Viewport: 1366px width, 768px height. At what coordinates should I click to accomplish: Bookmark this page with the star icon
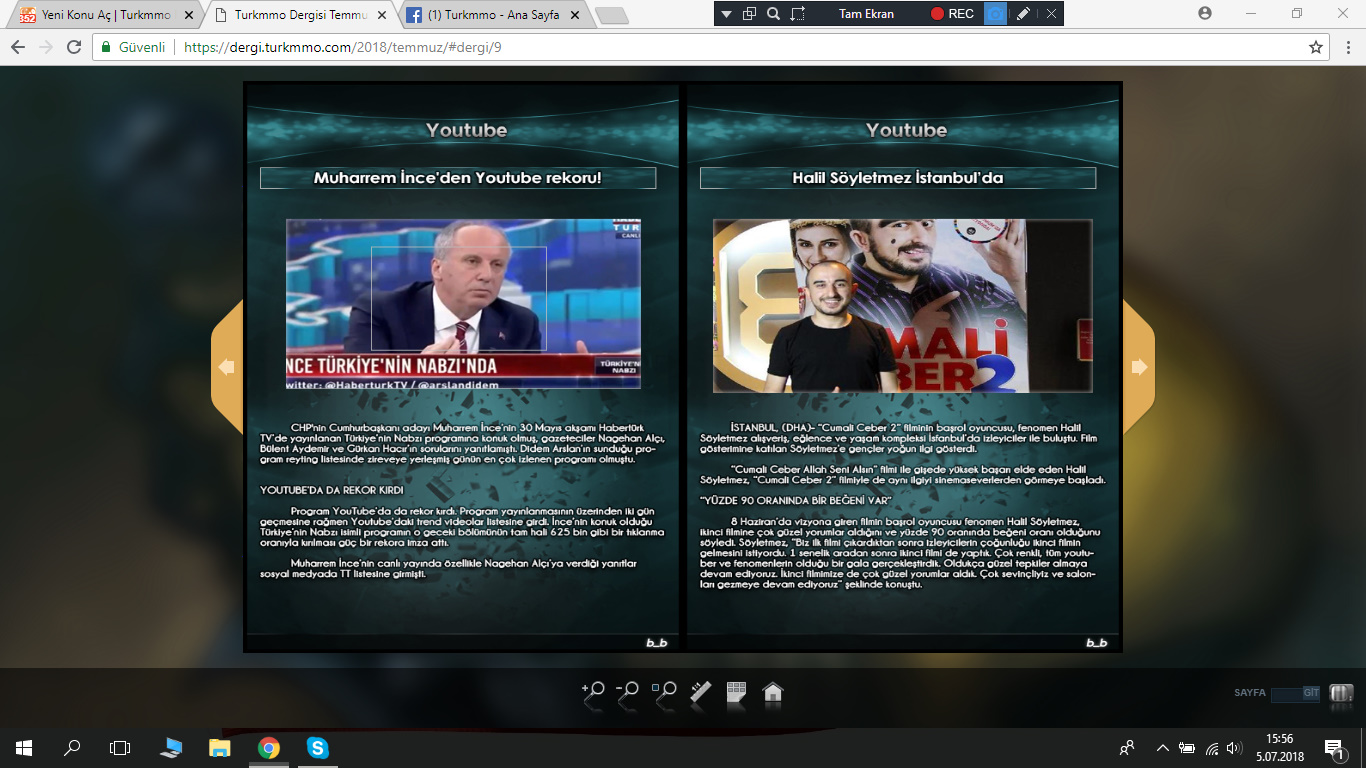click(1316, 47)
